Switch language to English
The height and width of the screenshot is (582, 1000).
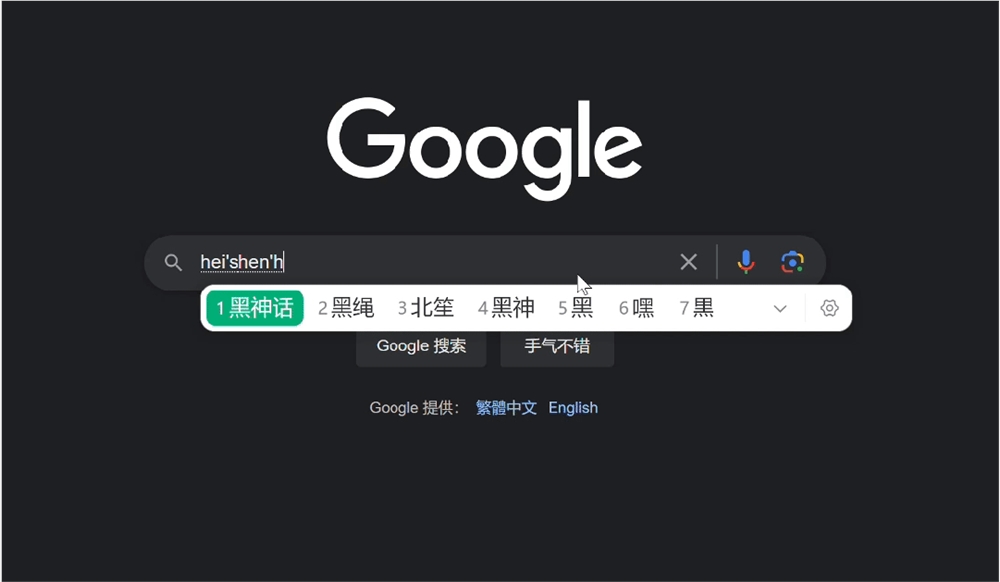pyautogui.click(x=573, y=407)
